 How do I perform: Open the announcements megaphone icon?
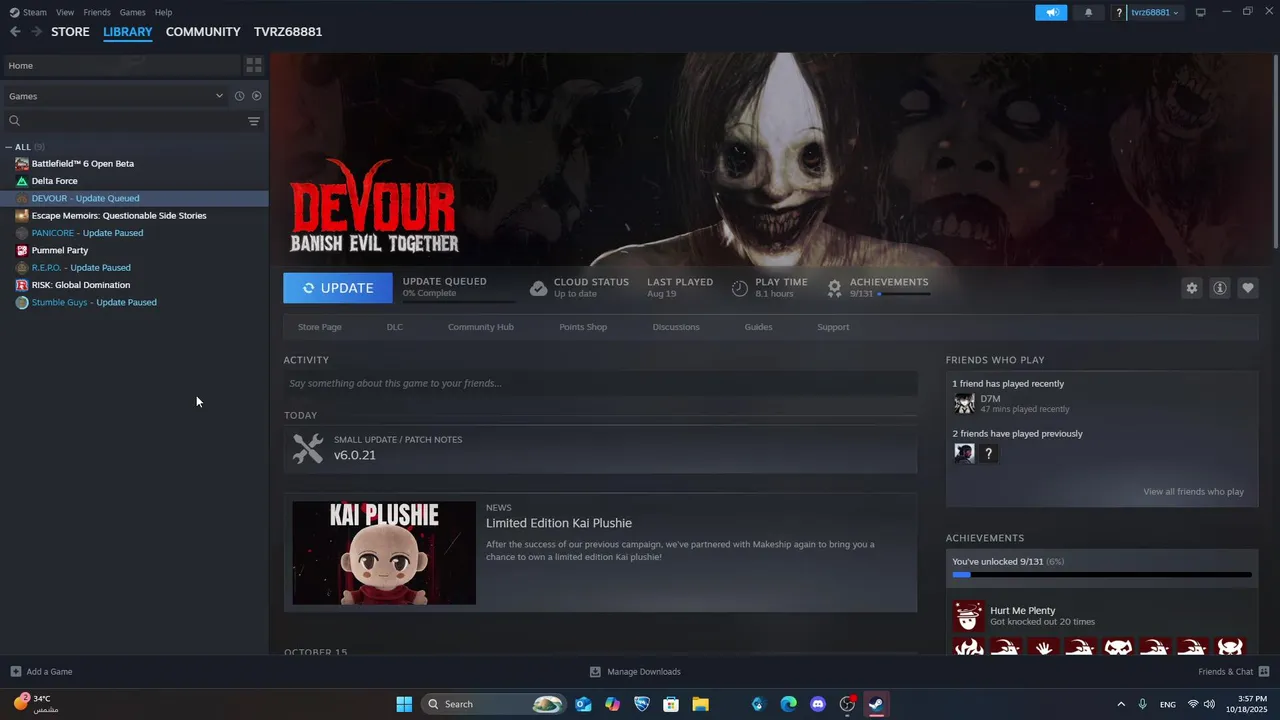coord(1051,12)
